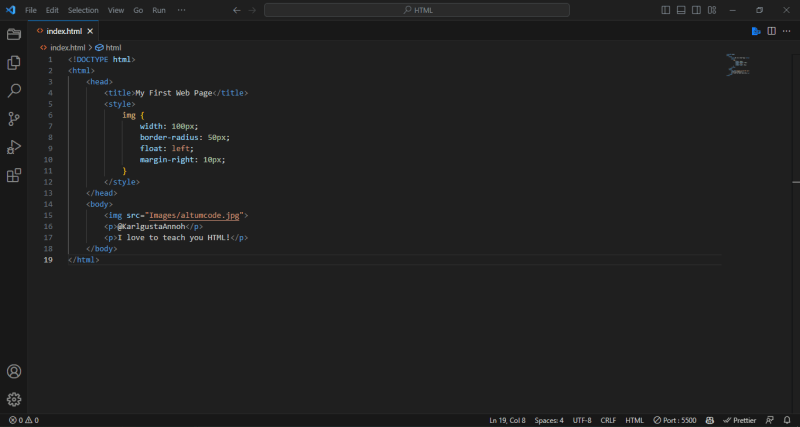Click the feedback person icon in status bar
Screen dimensions: 800x427
[x=770, y=420]
